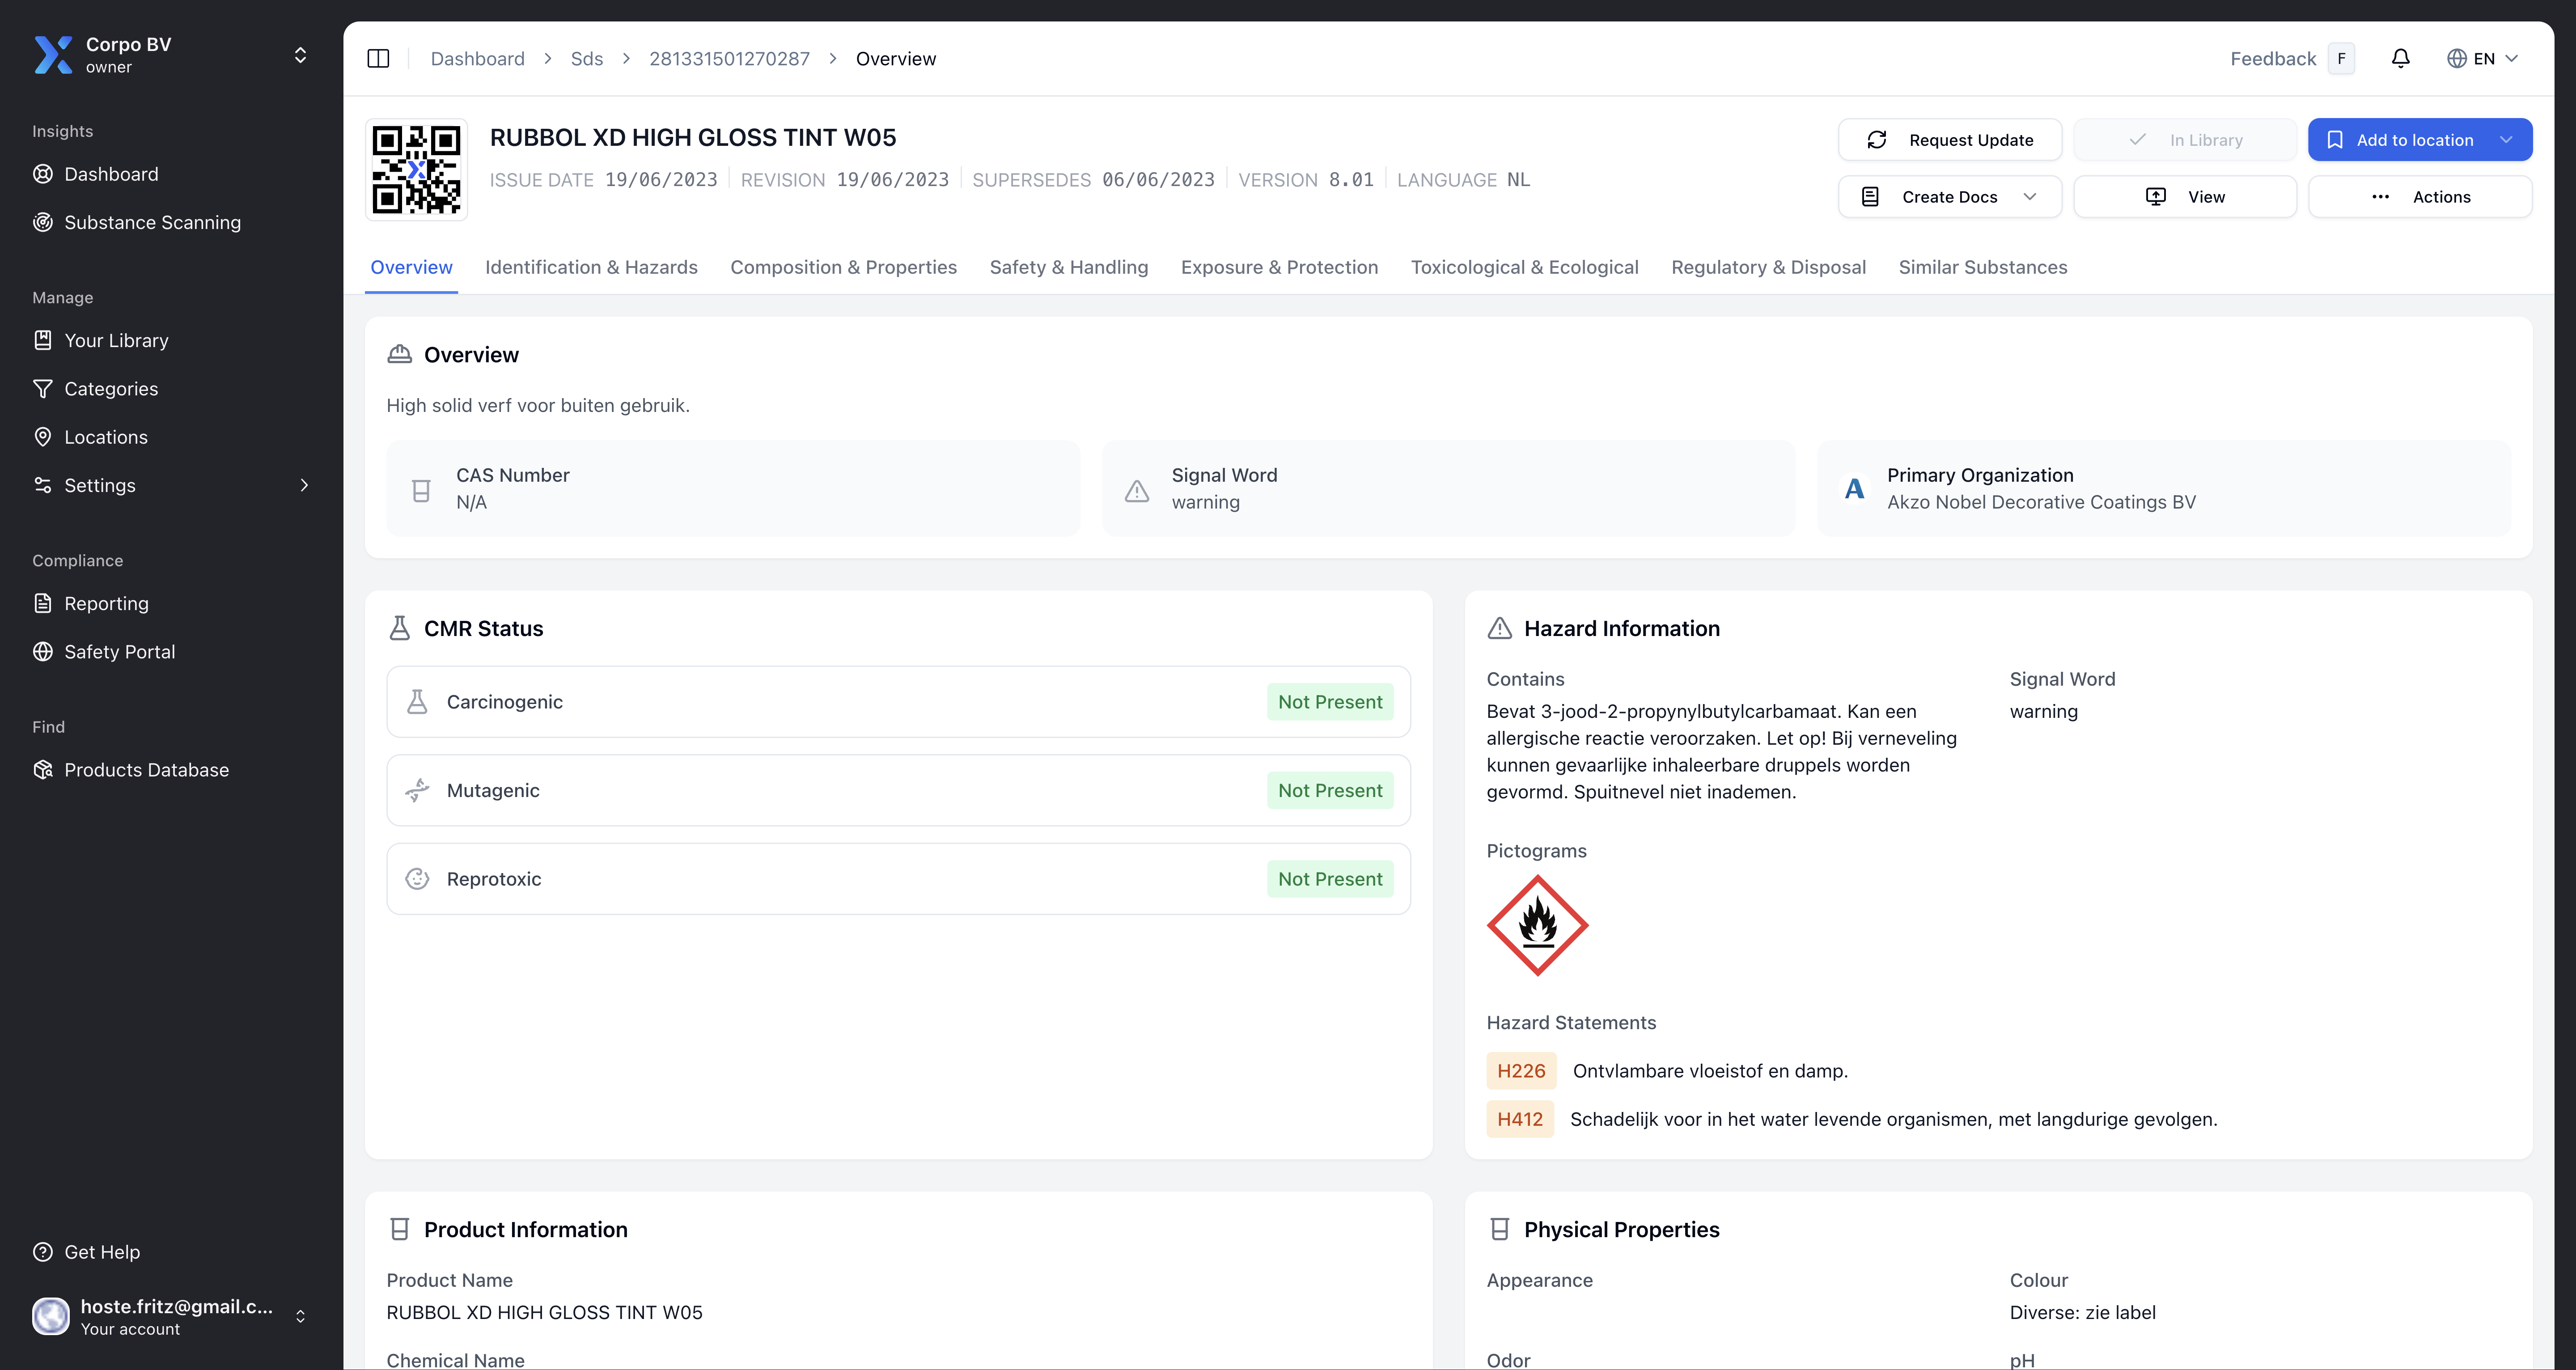Click the QR code thumbnail
The height and width of the screenshot is (1370, 2576).
click(x=416, y=169)
